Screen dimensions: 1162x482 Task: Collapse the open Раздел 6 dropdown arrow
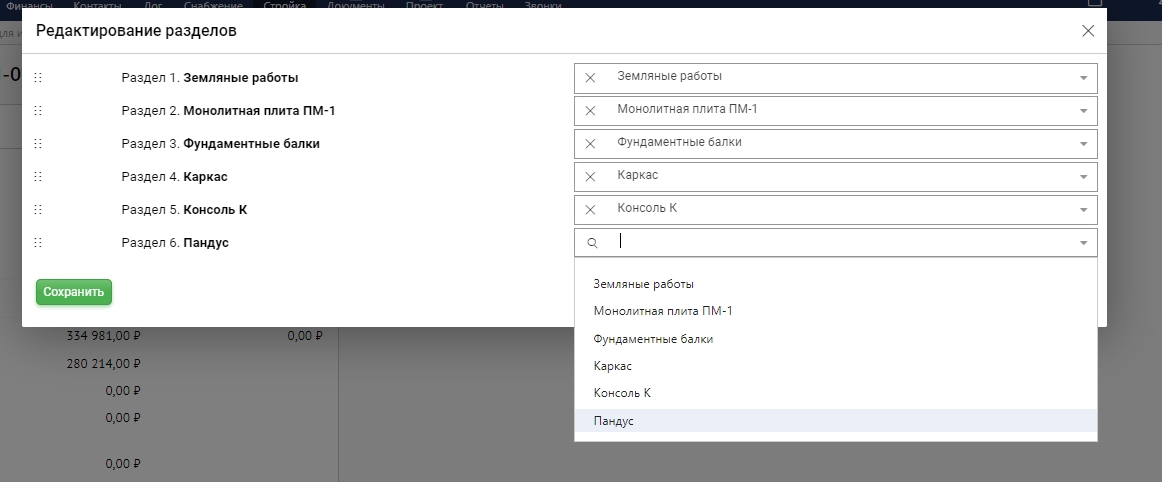click(1083, 243)
